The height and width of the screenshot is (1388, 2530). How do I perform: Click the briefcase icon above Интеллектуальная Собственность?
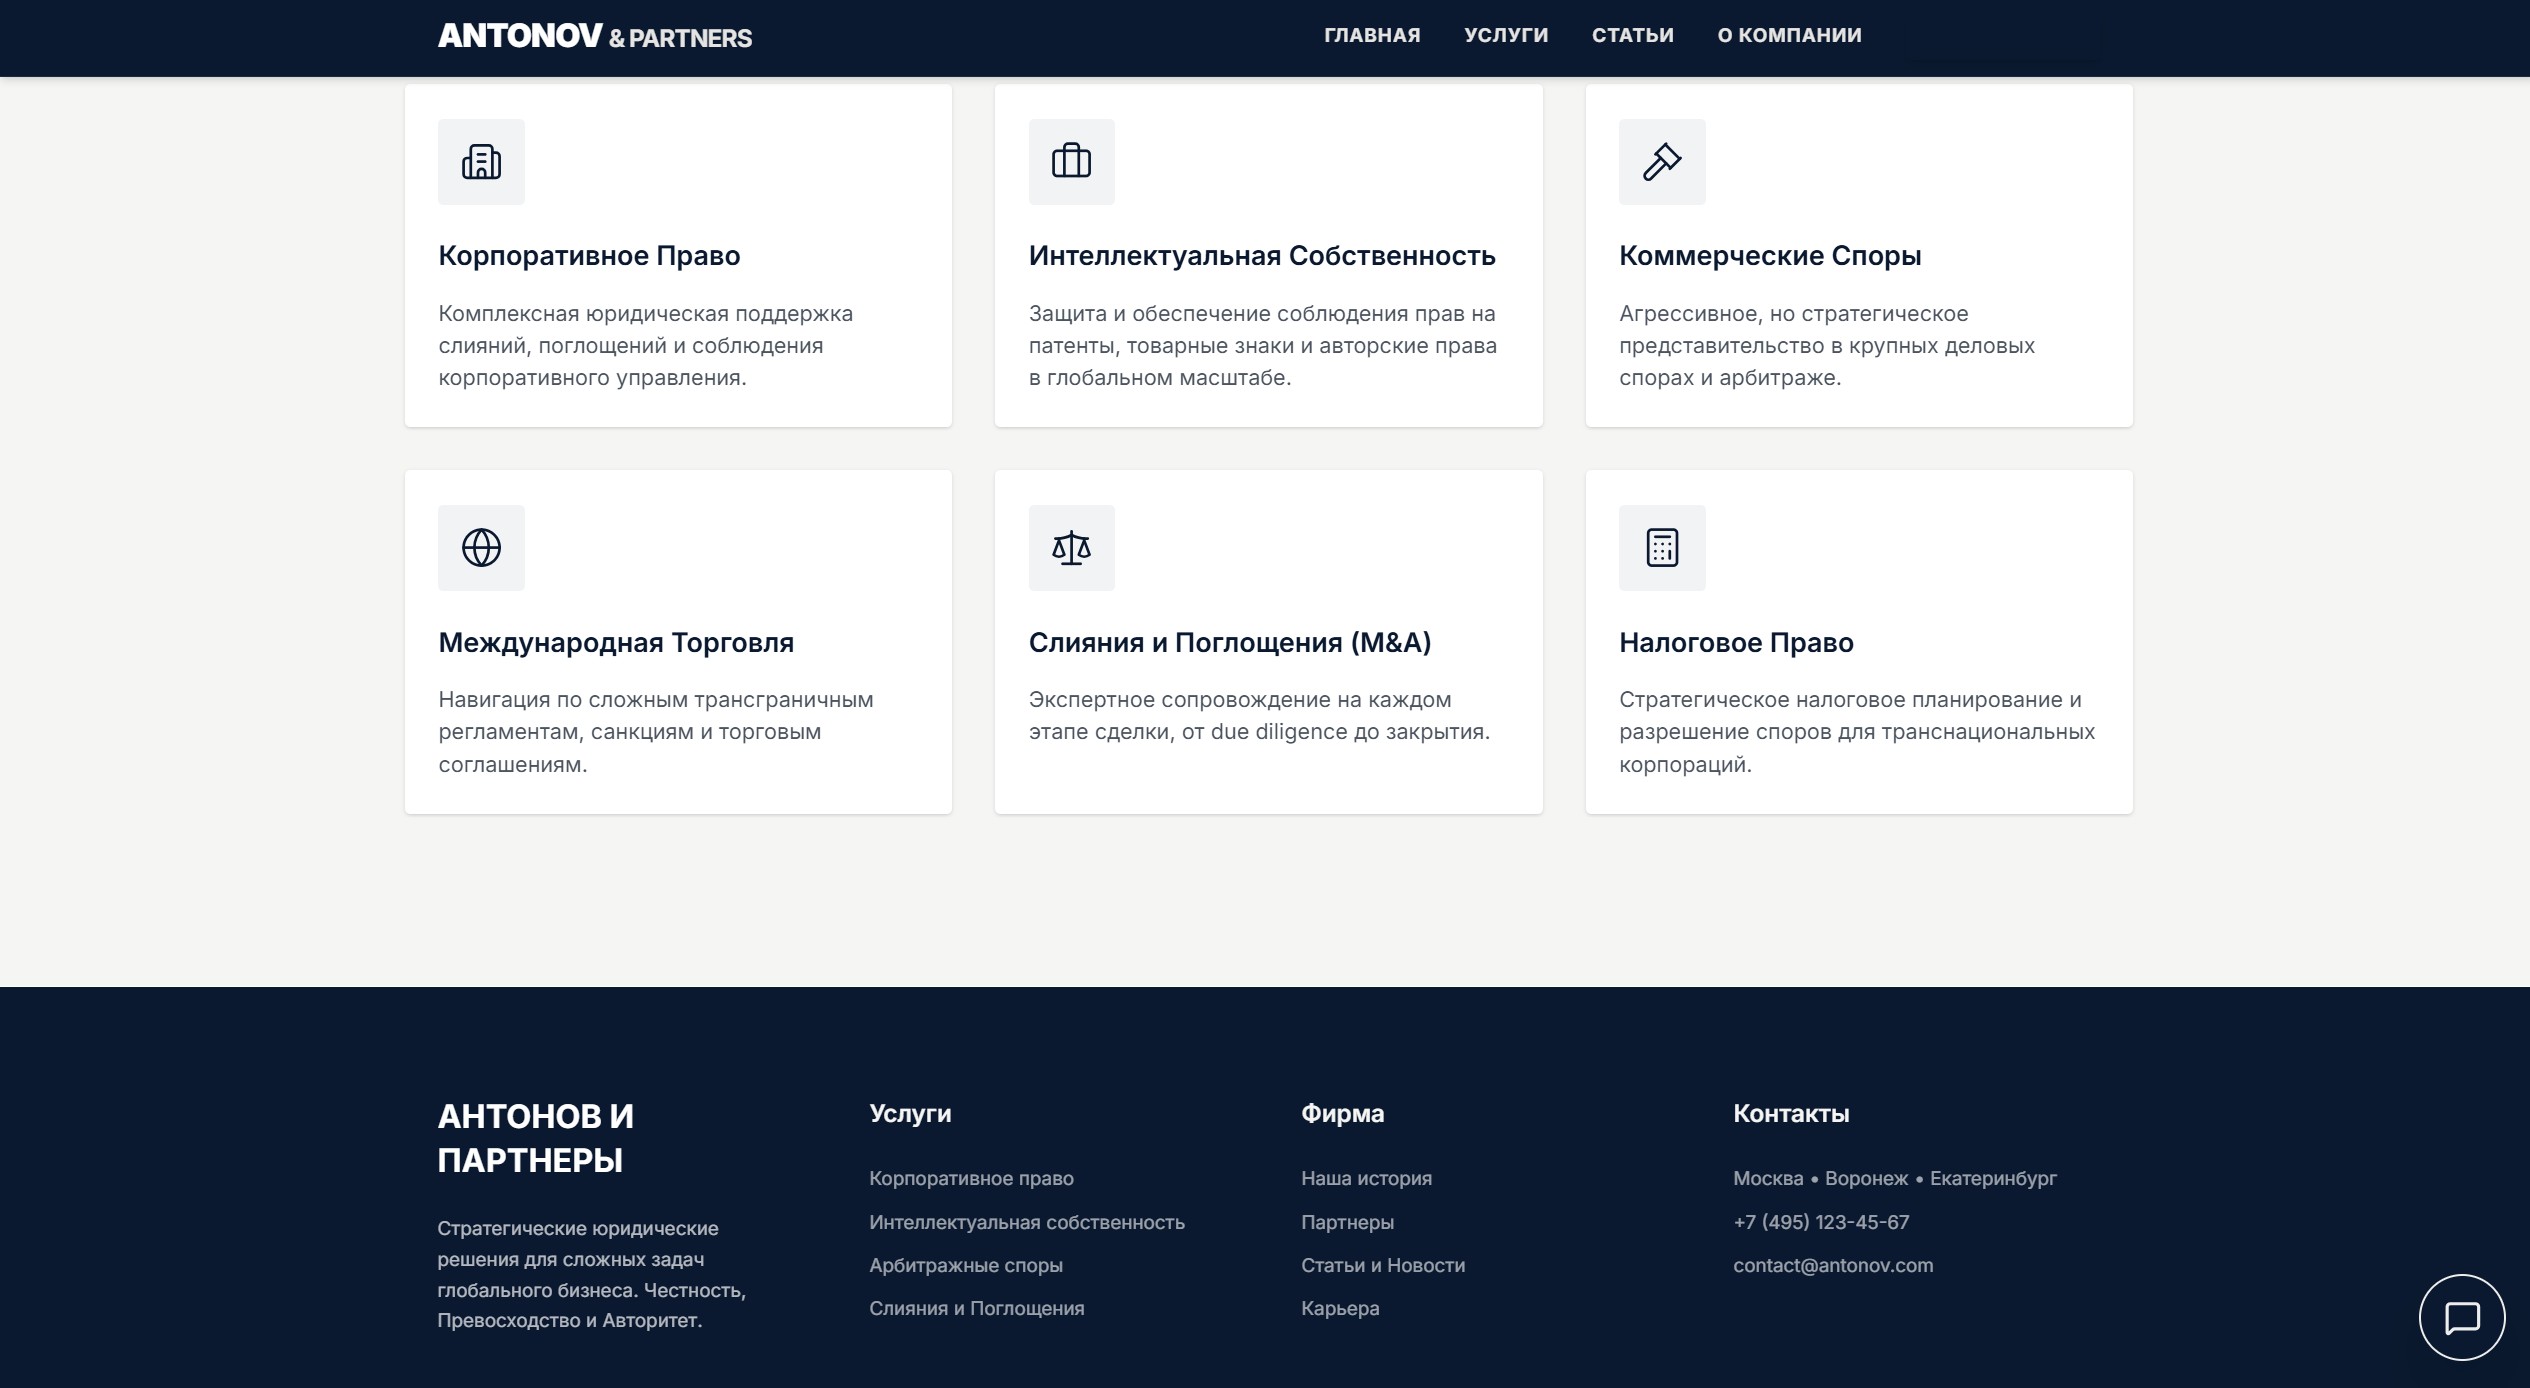(1071, 161)
